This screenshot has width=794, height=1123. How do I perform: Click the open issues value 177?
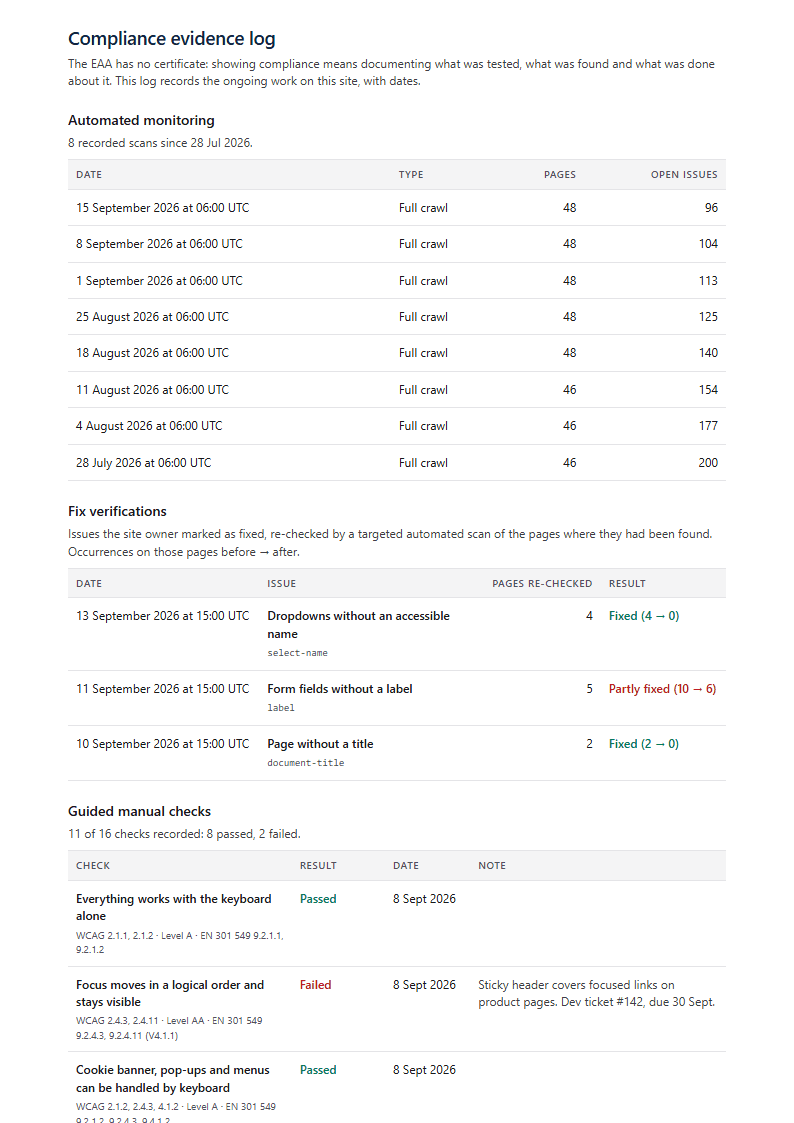(708, 425)
